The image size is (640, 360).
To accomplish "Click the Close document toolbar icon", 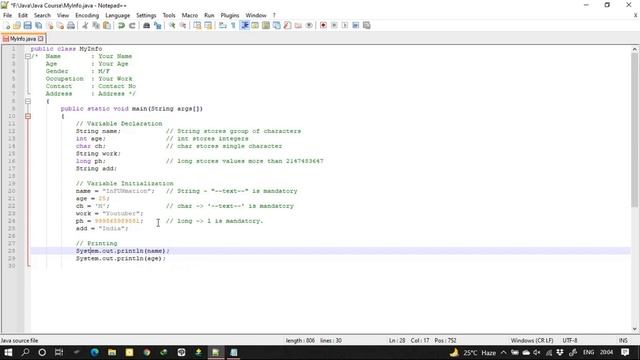I will pos(49,25).
